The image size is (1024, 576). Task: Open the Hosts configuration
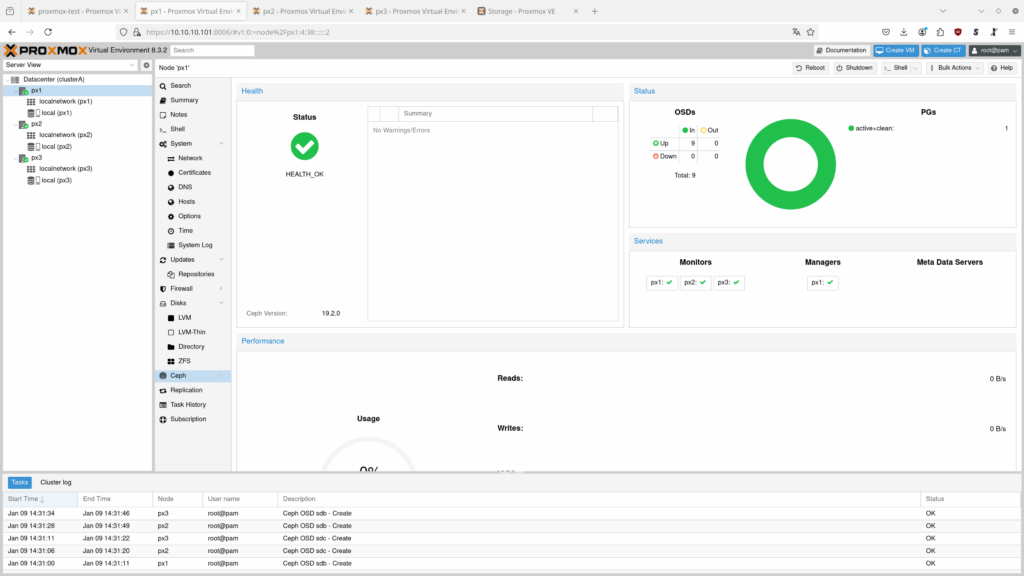pyautogui.click(x=186, y=202)
